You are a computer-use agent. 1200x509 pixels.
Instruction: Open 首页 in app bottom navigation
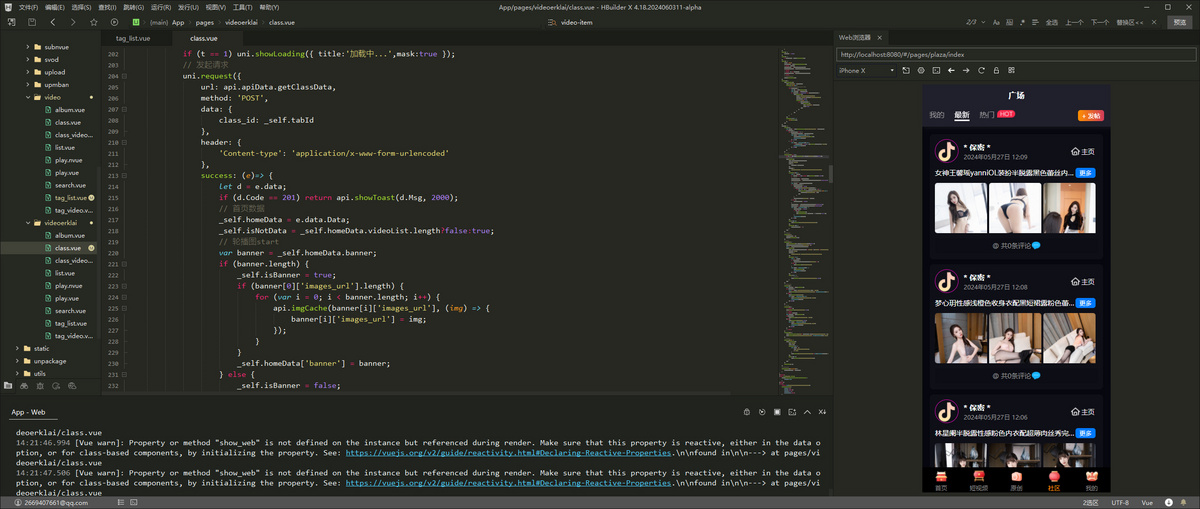[940, 481]
